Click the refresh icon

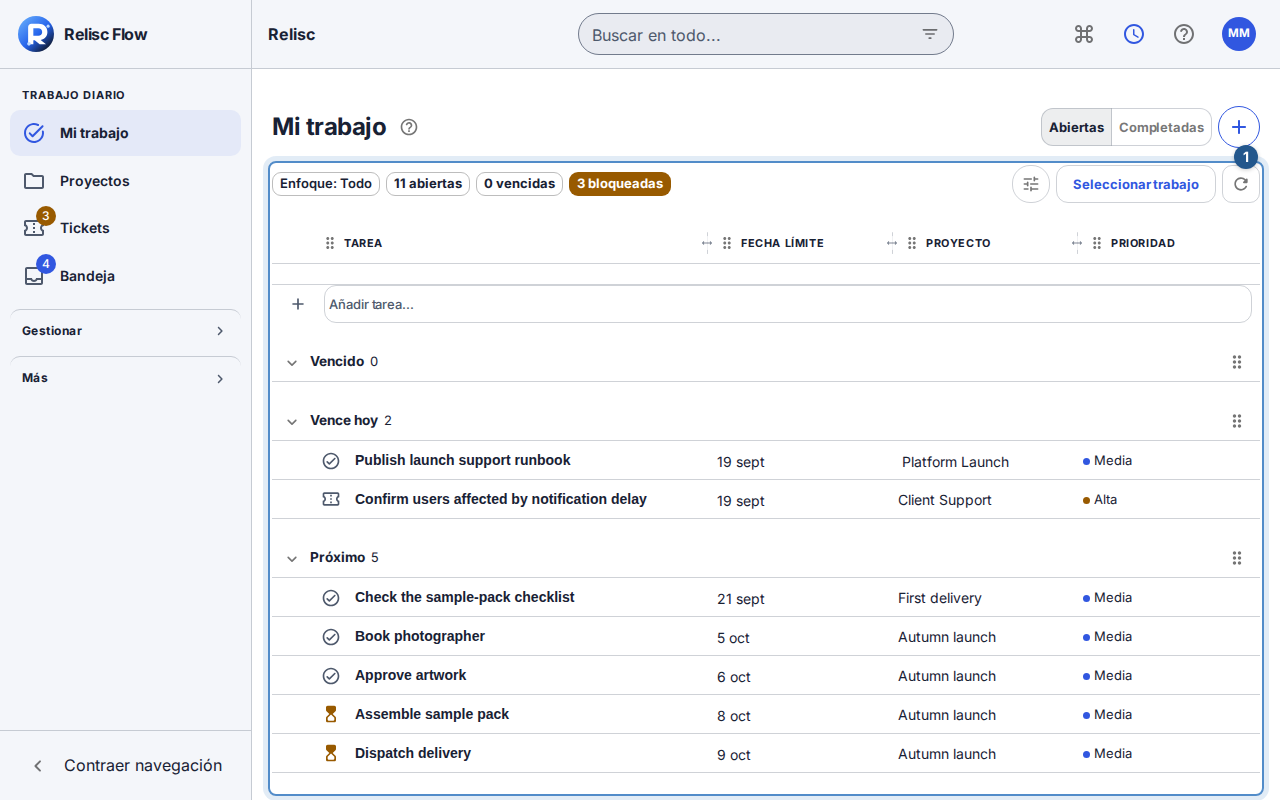pyautogui.click(x=1241, y=184)
